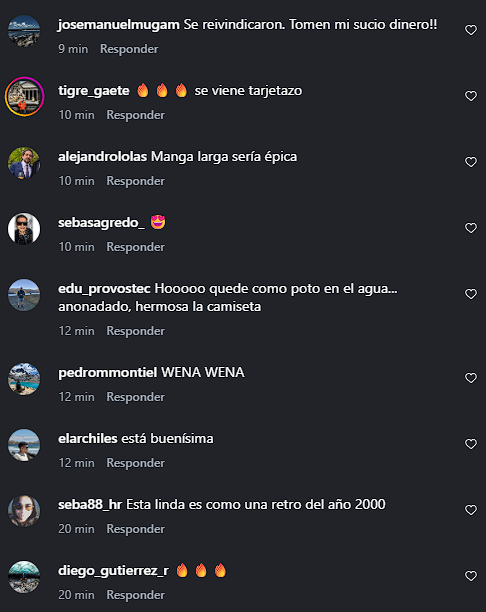Open the elarchiles username link
Viewport: 486px width, 612px height.
88,438
